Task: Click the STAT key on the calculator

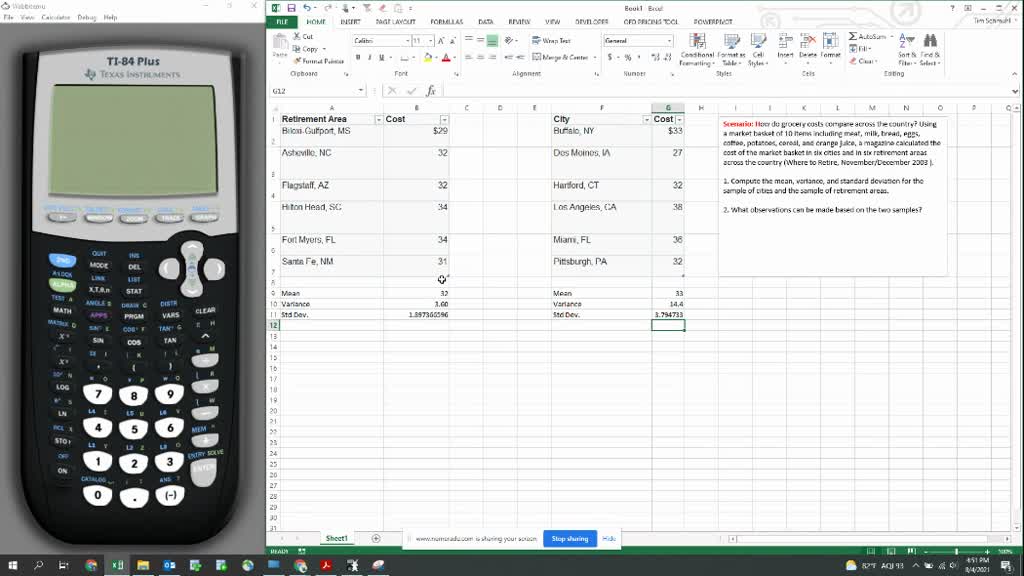Action: click(134, 291)
